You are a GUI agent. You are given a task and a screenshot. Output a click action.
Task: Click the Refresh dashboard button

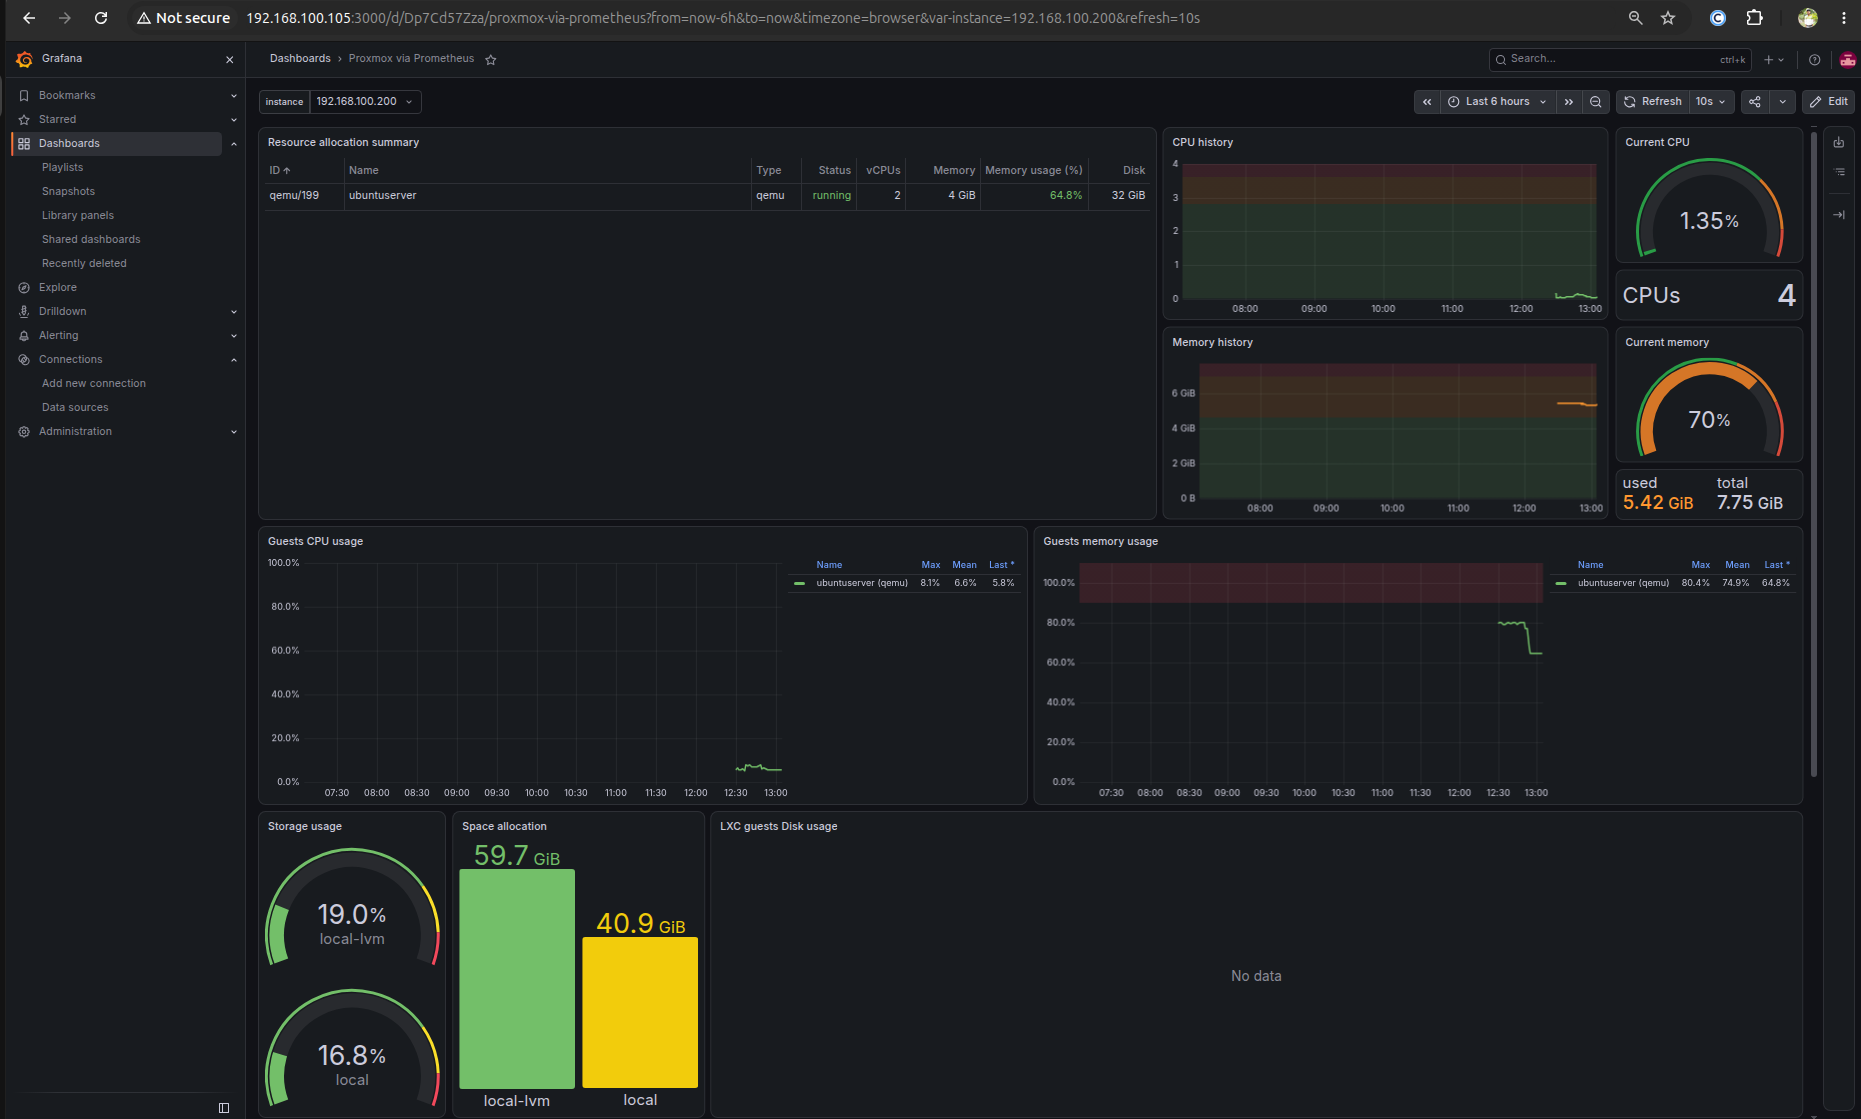coord(1652,102)
